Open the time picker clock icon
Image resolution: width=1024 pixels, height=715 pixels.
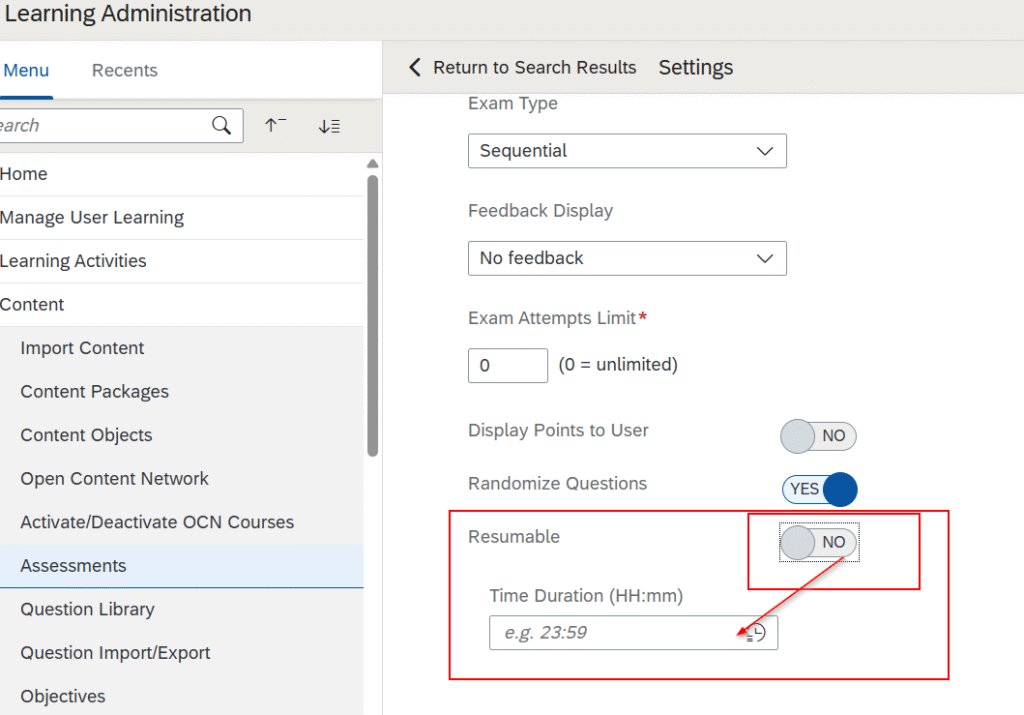tap(757, 633)
